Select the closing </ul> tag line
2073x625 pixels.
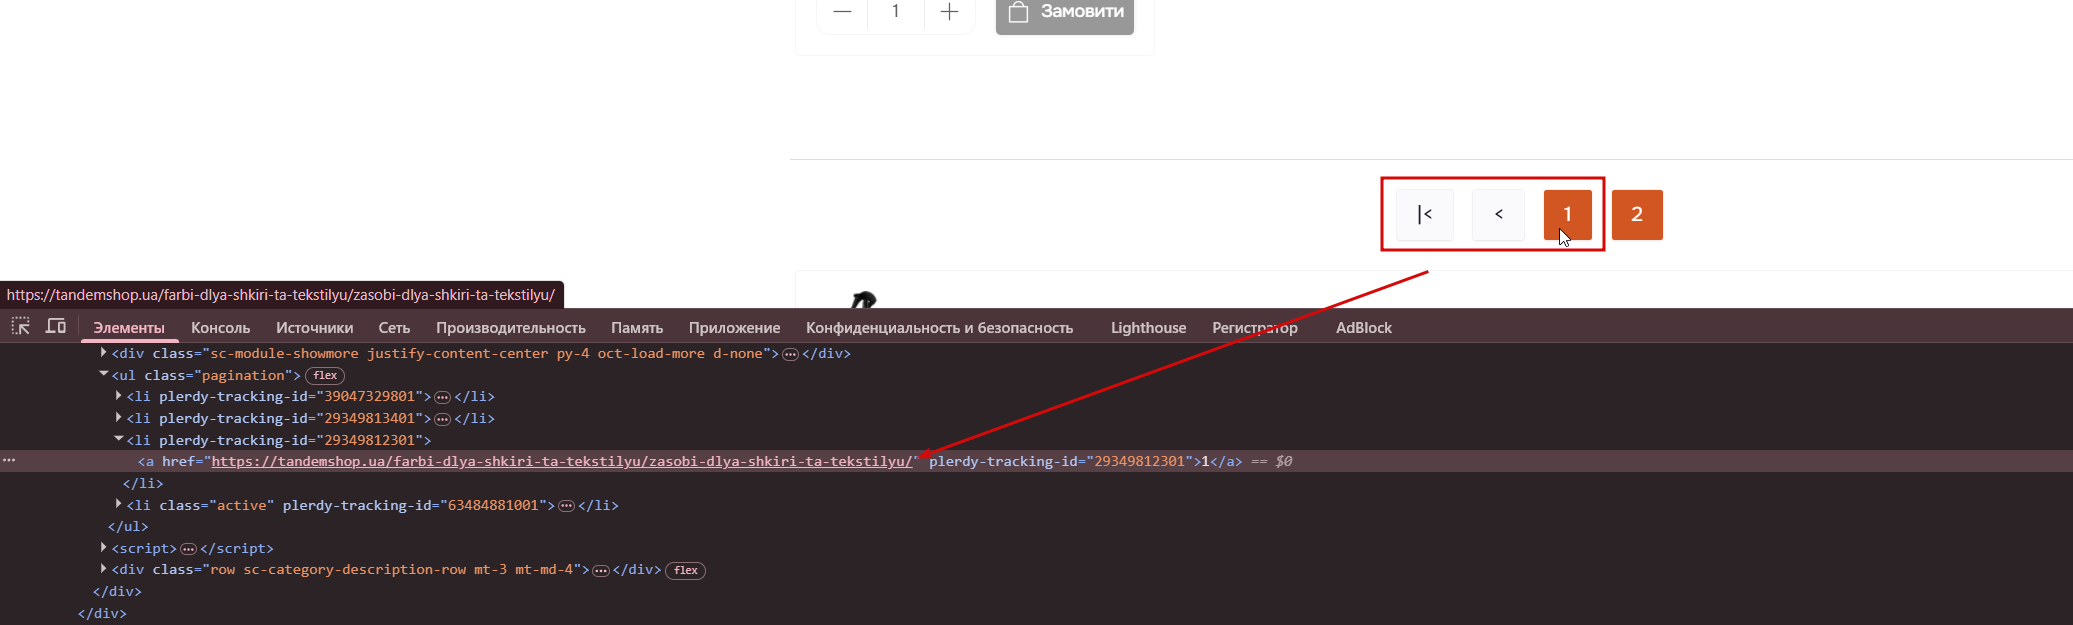click(128, 527)
